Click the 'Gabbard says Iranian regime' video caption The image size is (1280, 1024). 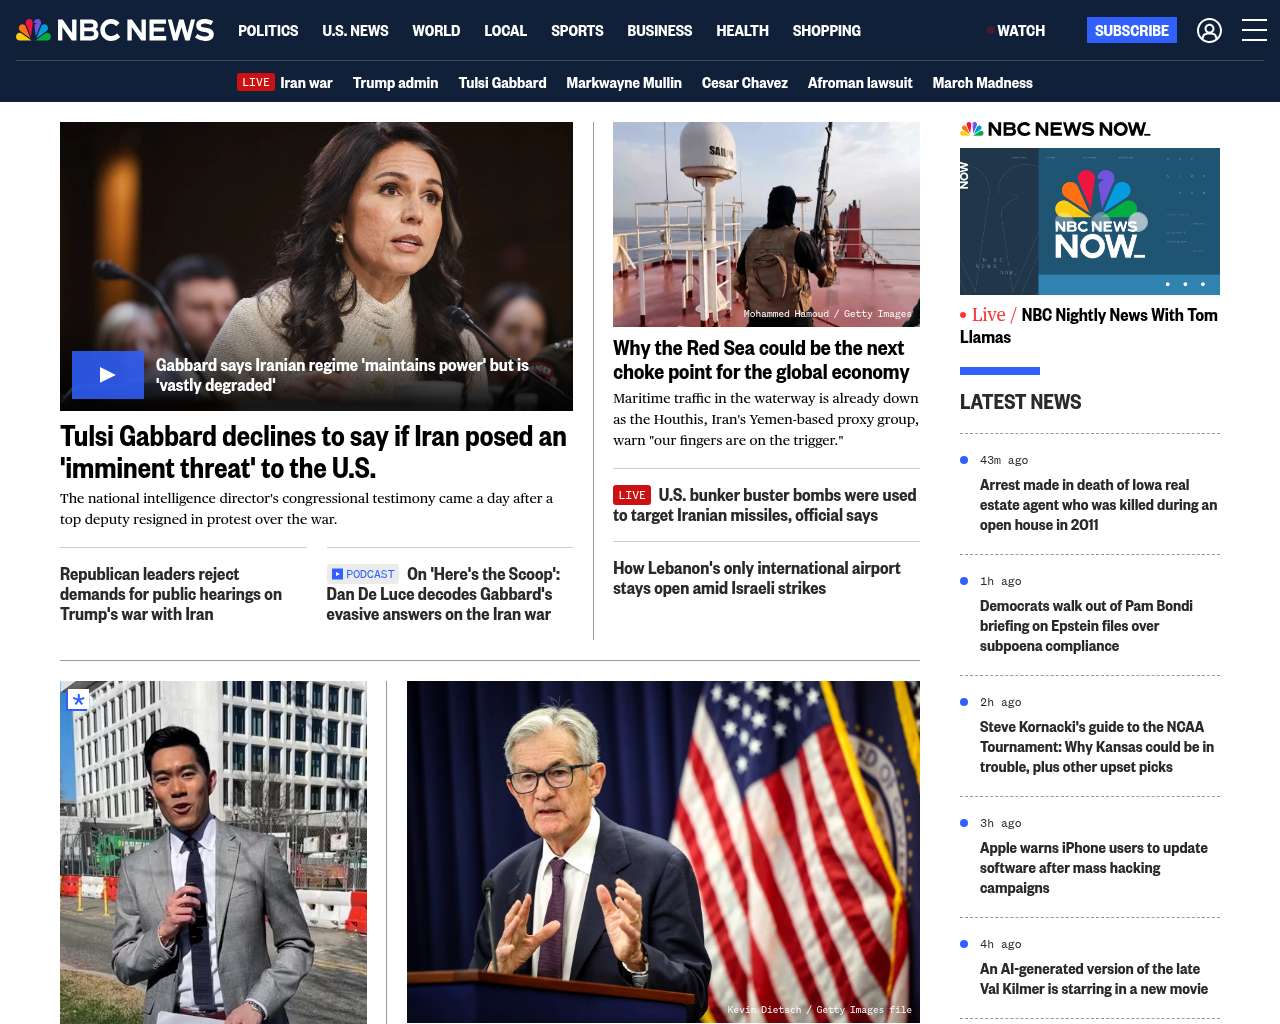pyautogui.click(x=342, y=375)
